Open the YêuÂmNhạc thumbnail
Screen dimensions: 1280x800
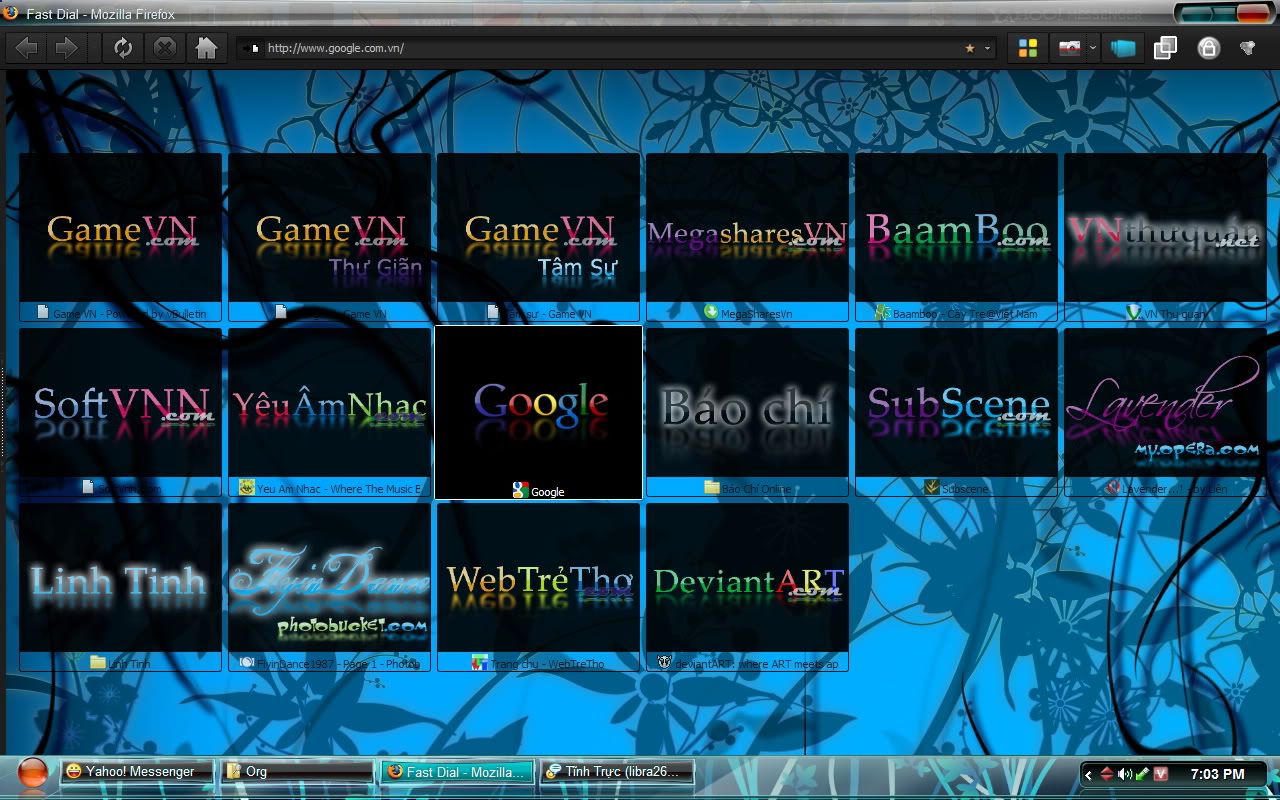[329, 403]
